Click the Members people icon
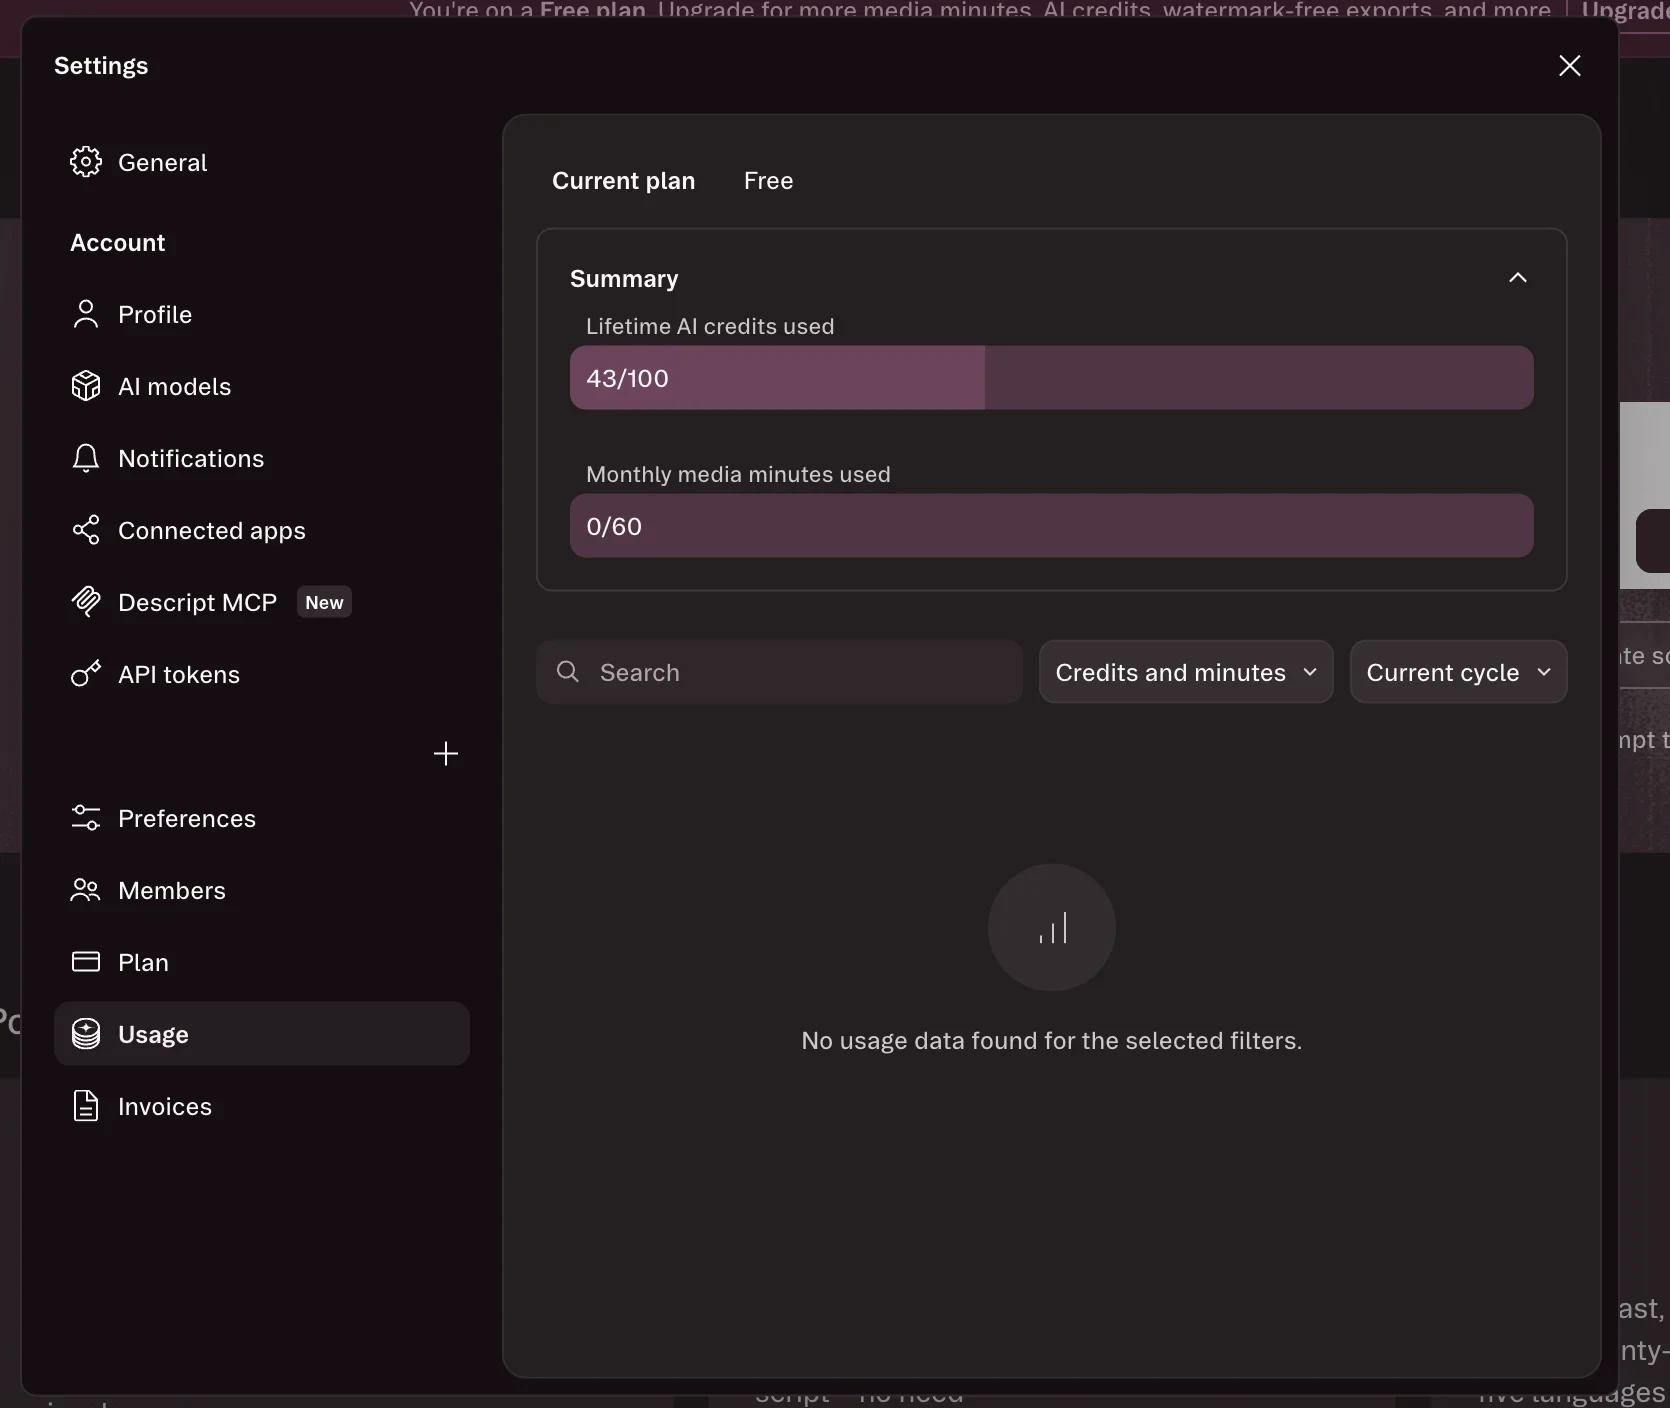This screenshot has width=1670, height=1408. pos(86,890)
